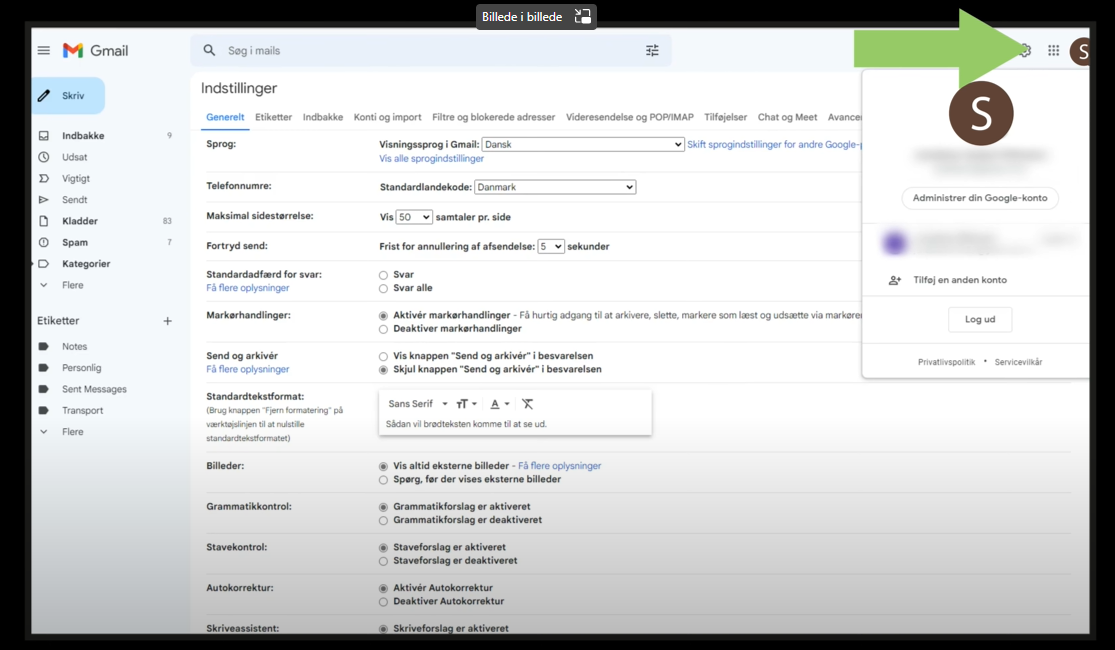This screenshot has width=1115, height=650.
Task: Open the text size dropdown
Action: [466, 404]
